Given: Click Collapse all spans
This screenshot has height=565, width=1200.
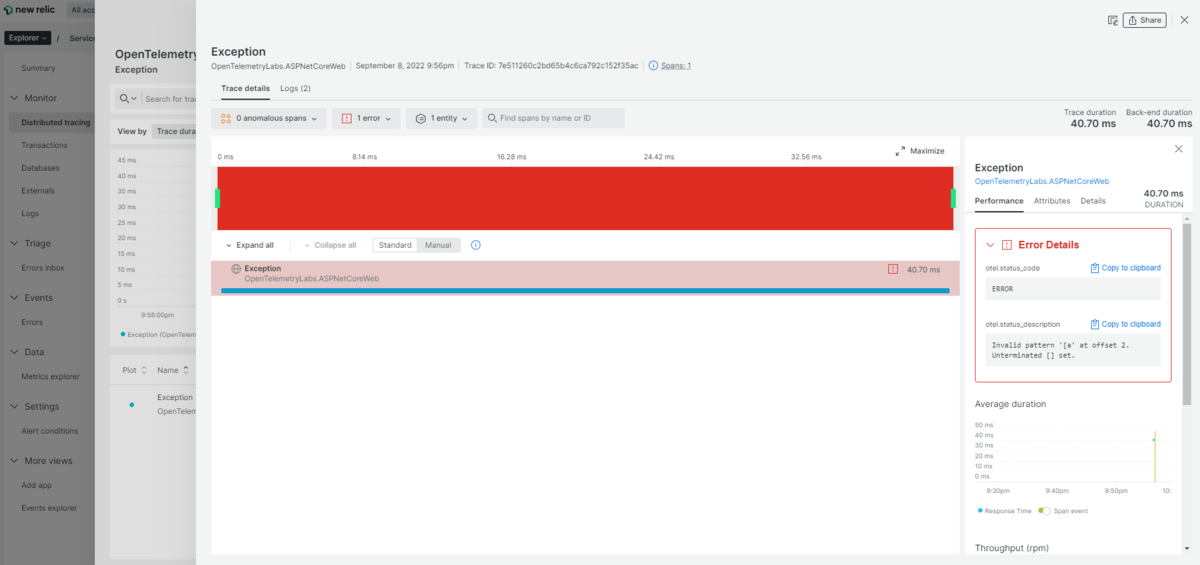Looking at the screenshot, I should [x=330, y=245].
